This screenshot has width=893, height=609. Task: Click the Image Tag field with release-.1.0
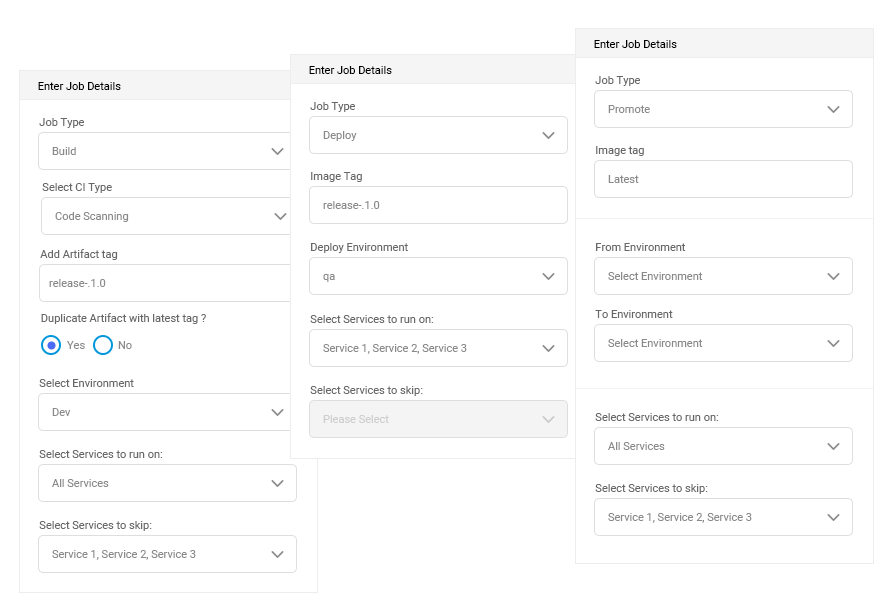point(438,205)
